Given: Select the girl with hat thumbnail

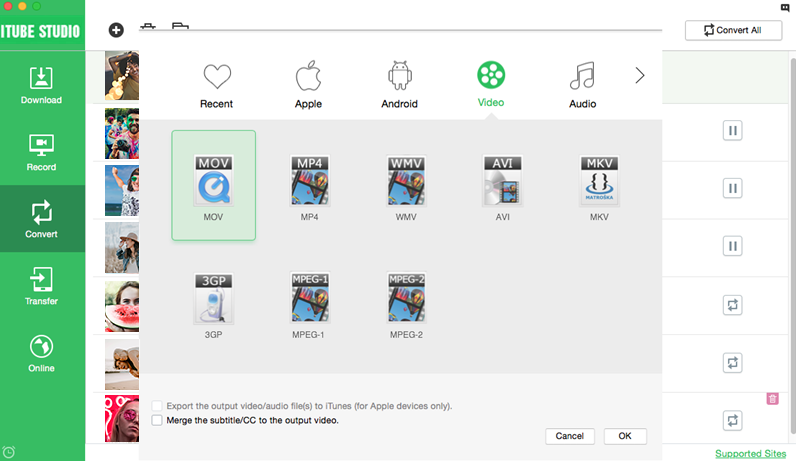Looking at the screenshot, I should pos(122,248).
